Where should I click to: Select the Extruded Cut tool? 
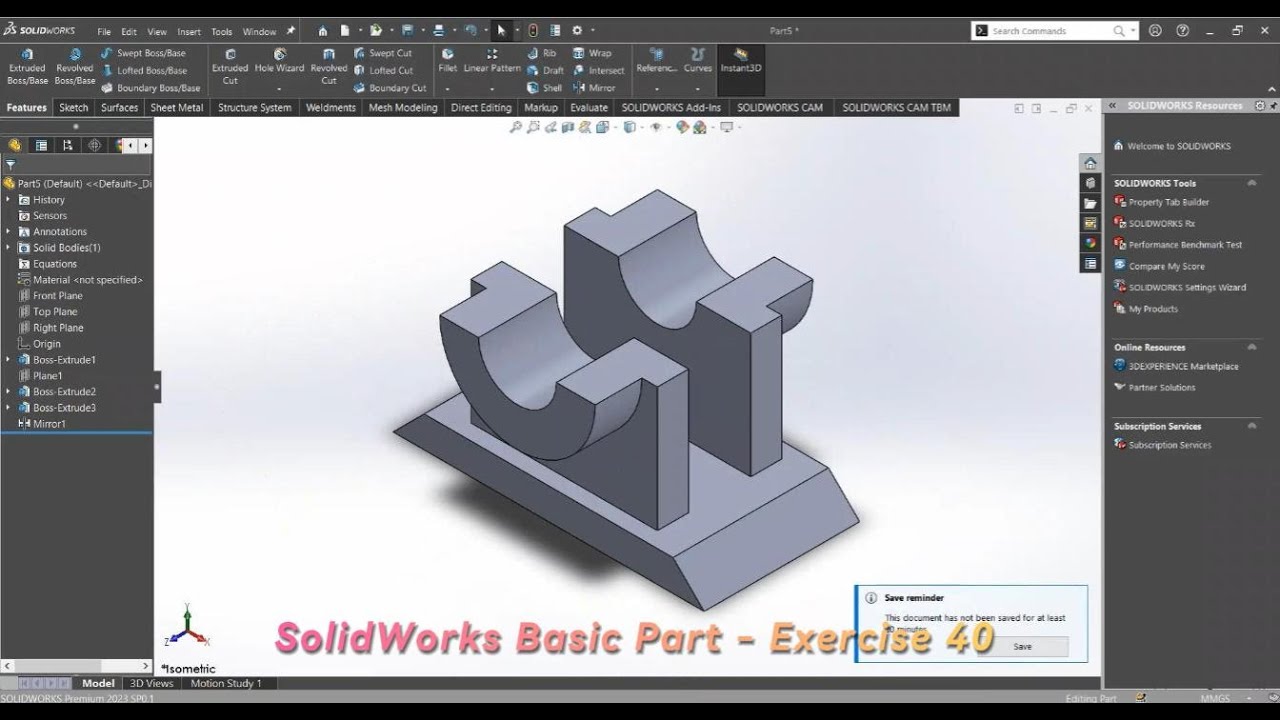[230, 67]
